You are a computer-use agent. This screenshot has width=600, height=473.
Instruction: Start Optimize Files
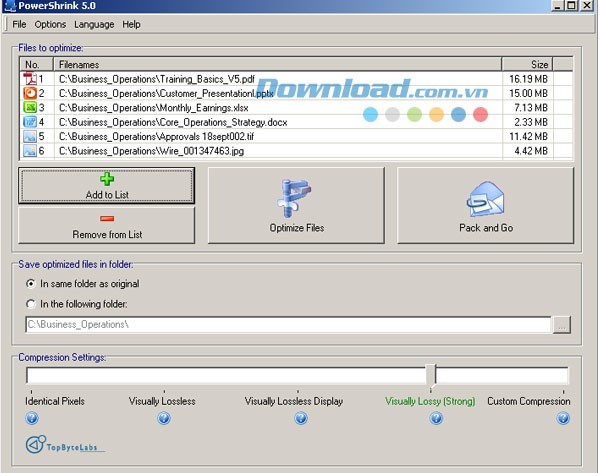[297, 205]
